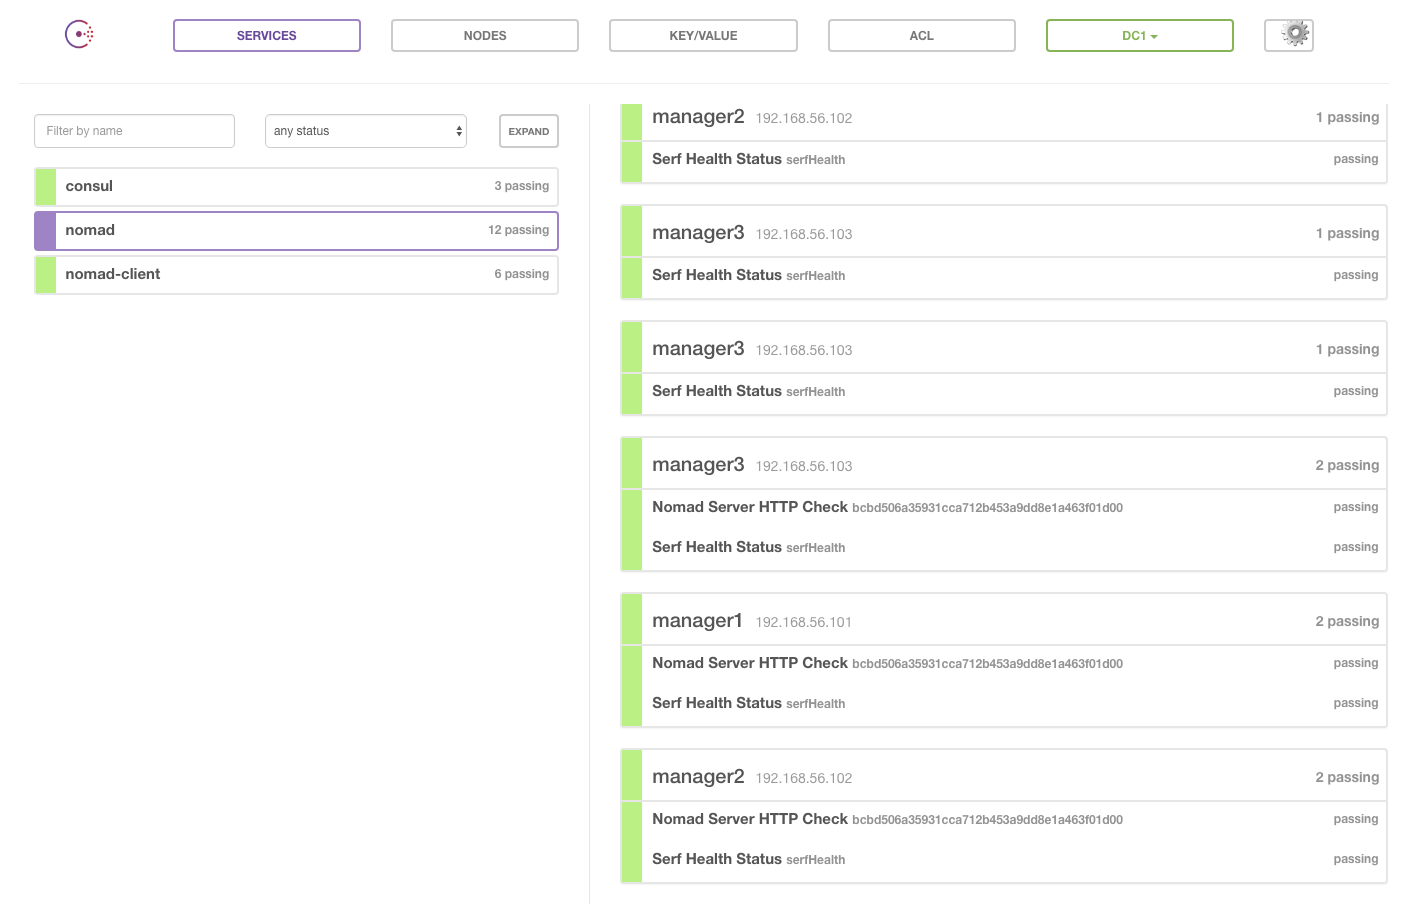
Task: Click '6 passing' on nomad-client row
Action: point(521,274)
